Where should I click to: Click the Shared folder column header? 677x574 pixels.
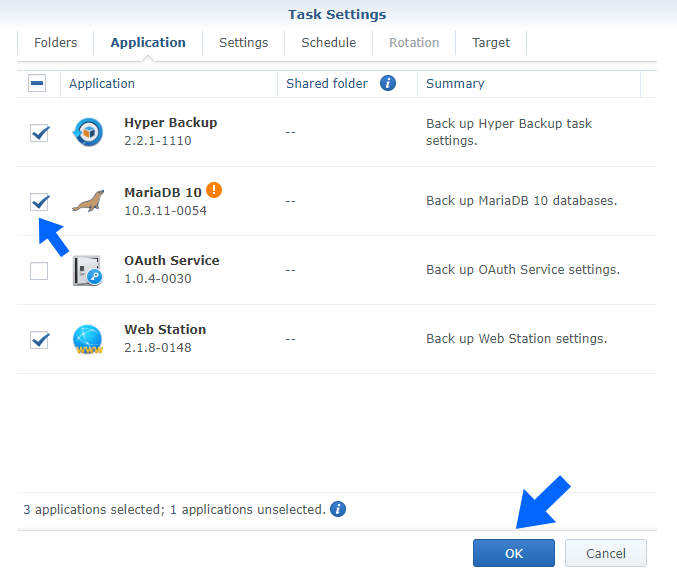coord(347,83)
